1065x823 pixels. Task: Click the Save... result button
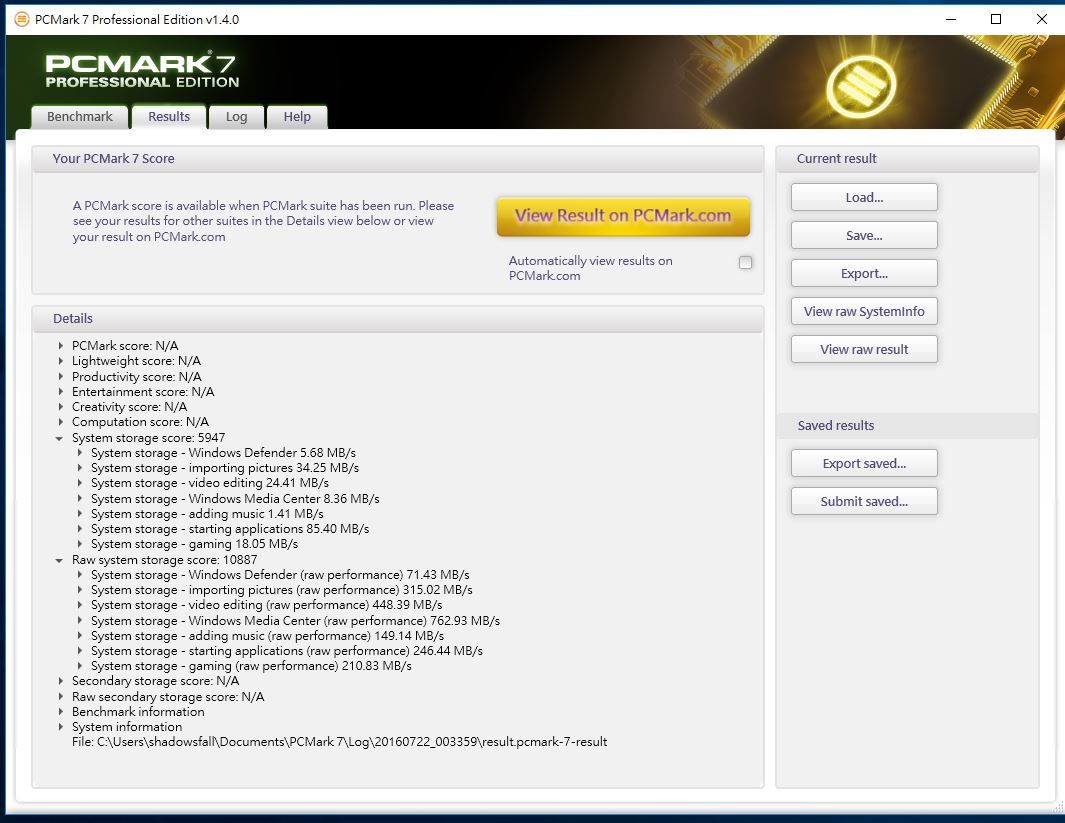(864, 236)
